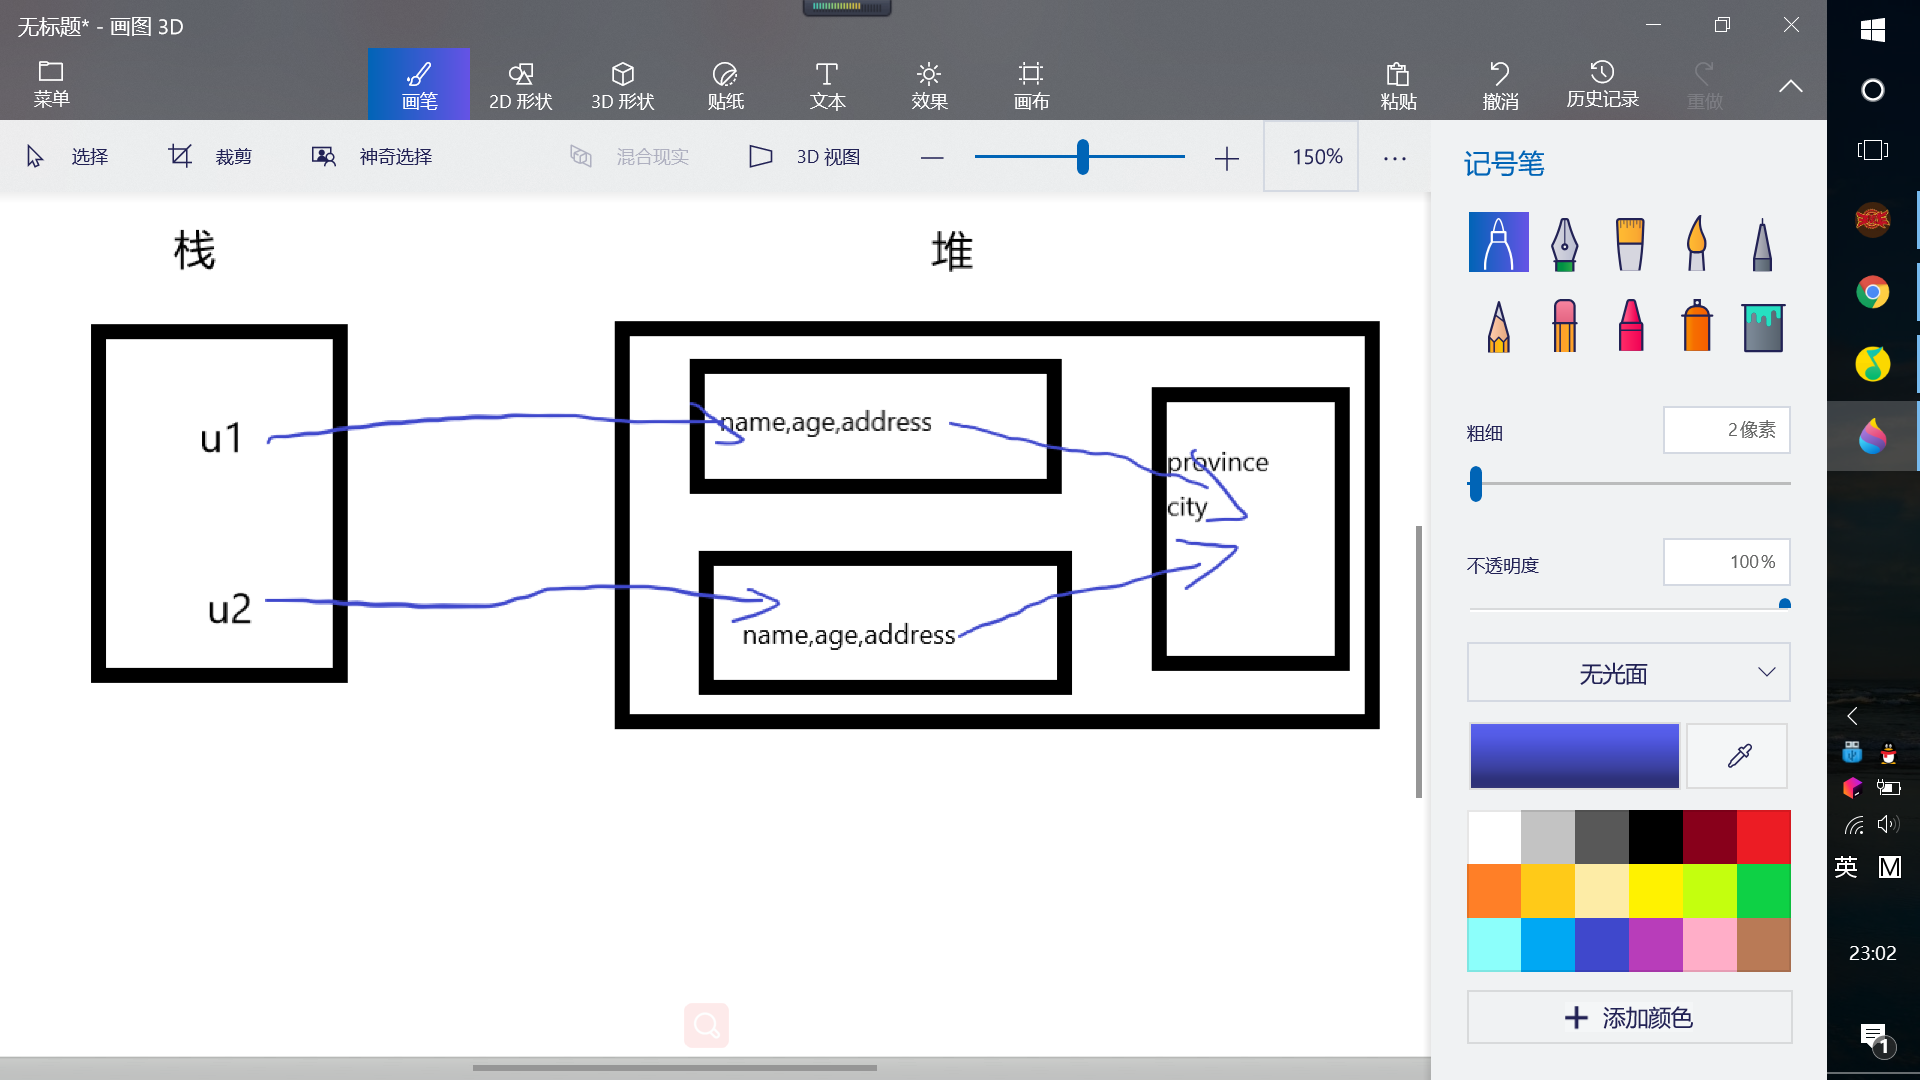The height and width of the screenshot is (1080, 1920).
Task: Collapse the ribbon with chevron arrow
Action: pos(1790,86)
